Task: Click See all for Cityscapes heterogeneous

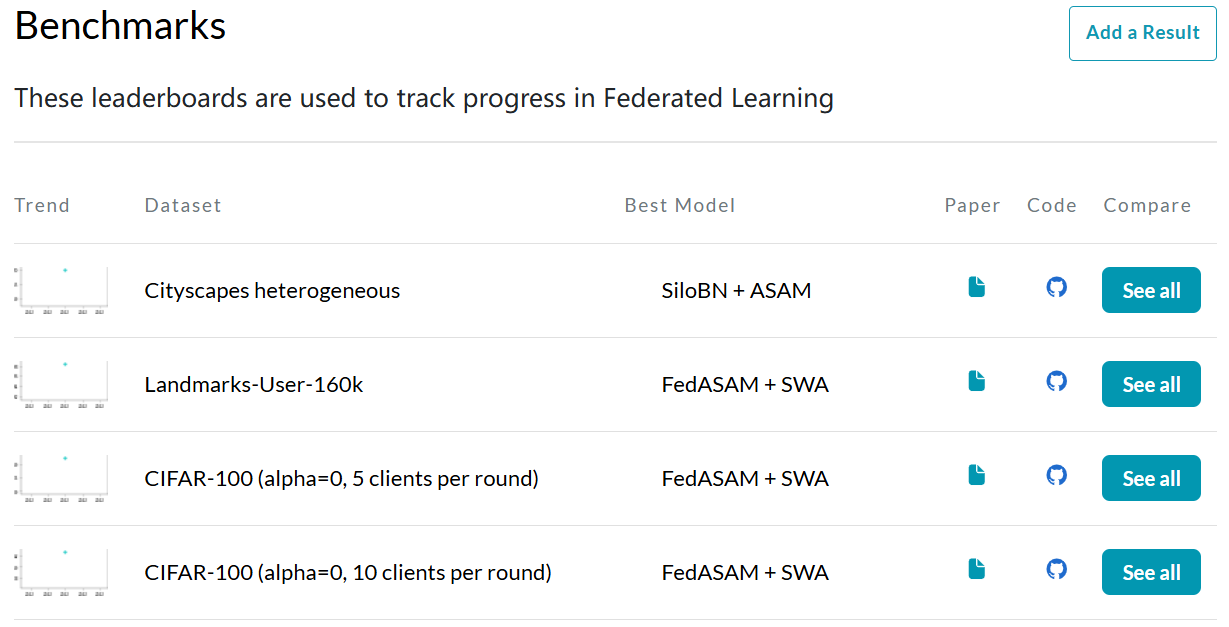Action: click(x=1151, y=291)
